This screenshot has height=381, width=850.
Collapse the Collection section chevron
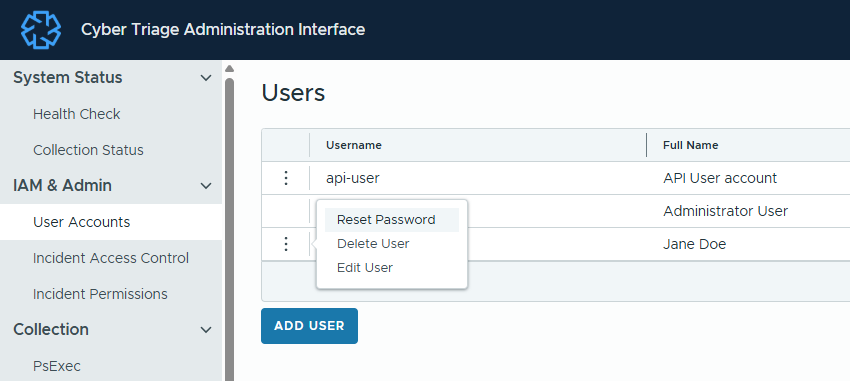click(206, 330)
